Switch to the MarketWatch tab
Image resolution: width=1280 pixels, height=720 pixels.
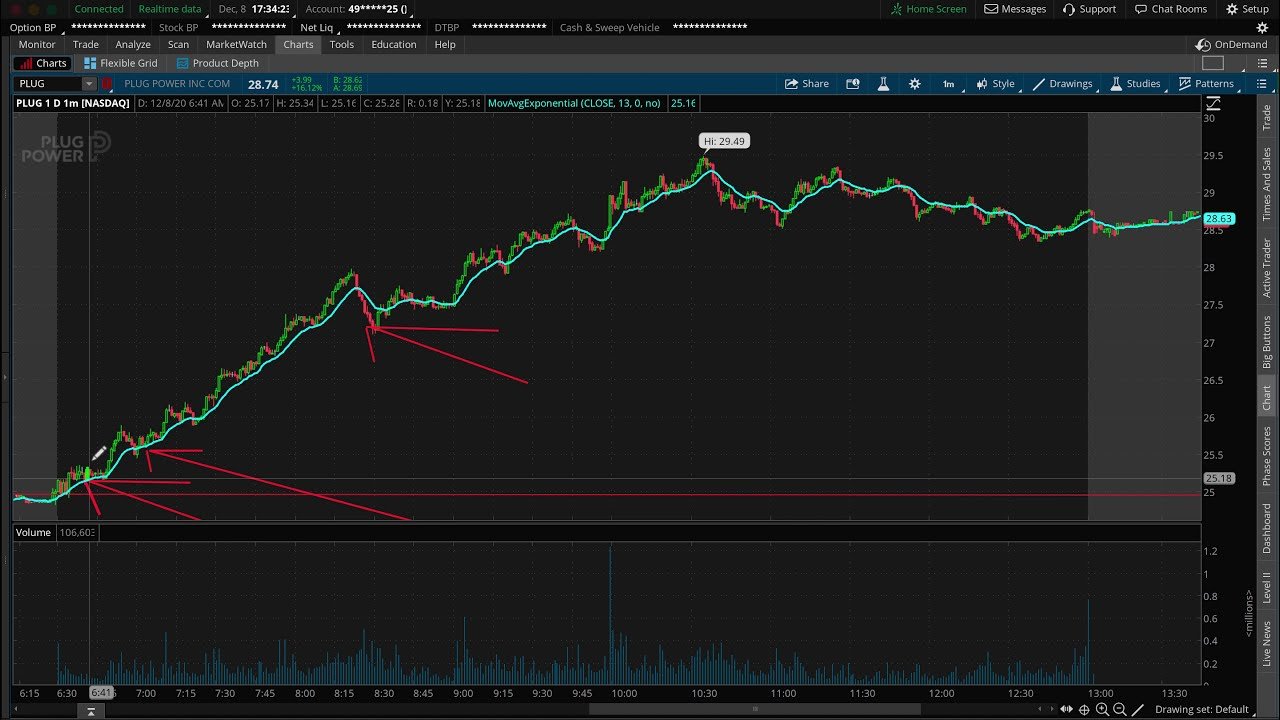(236, 44)
